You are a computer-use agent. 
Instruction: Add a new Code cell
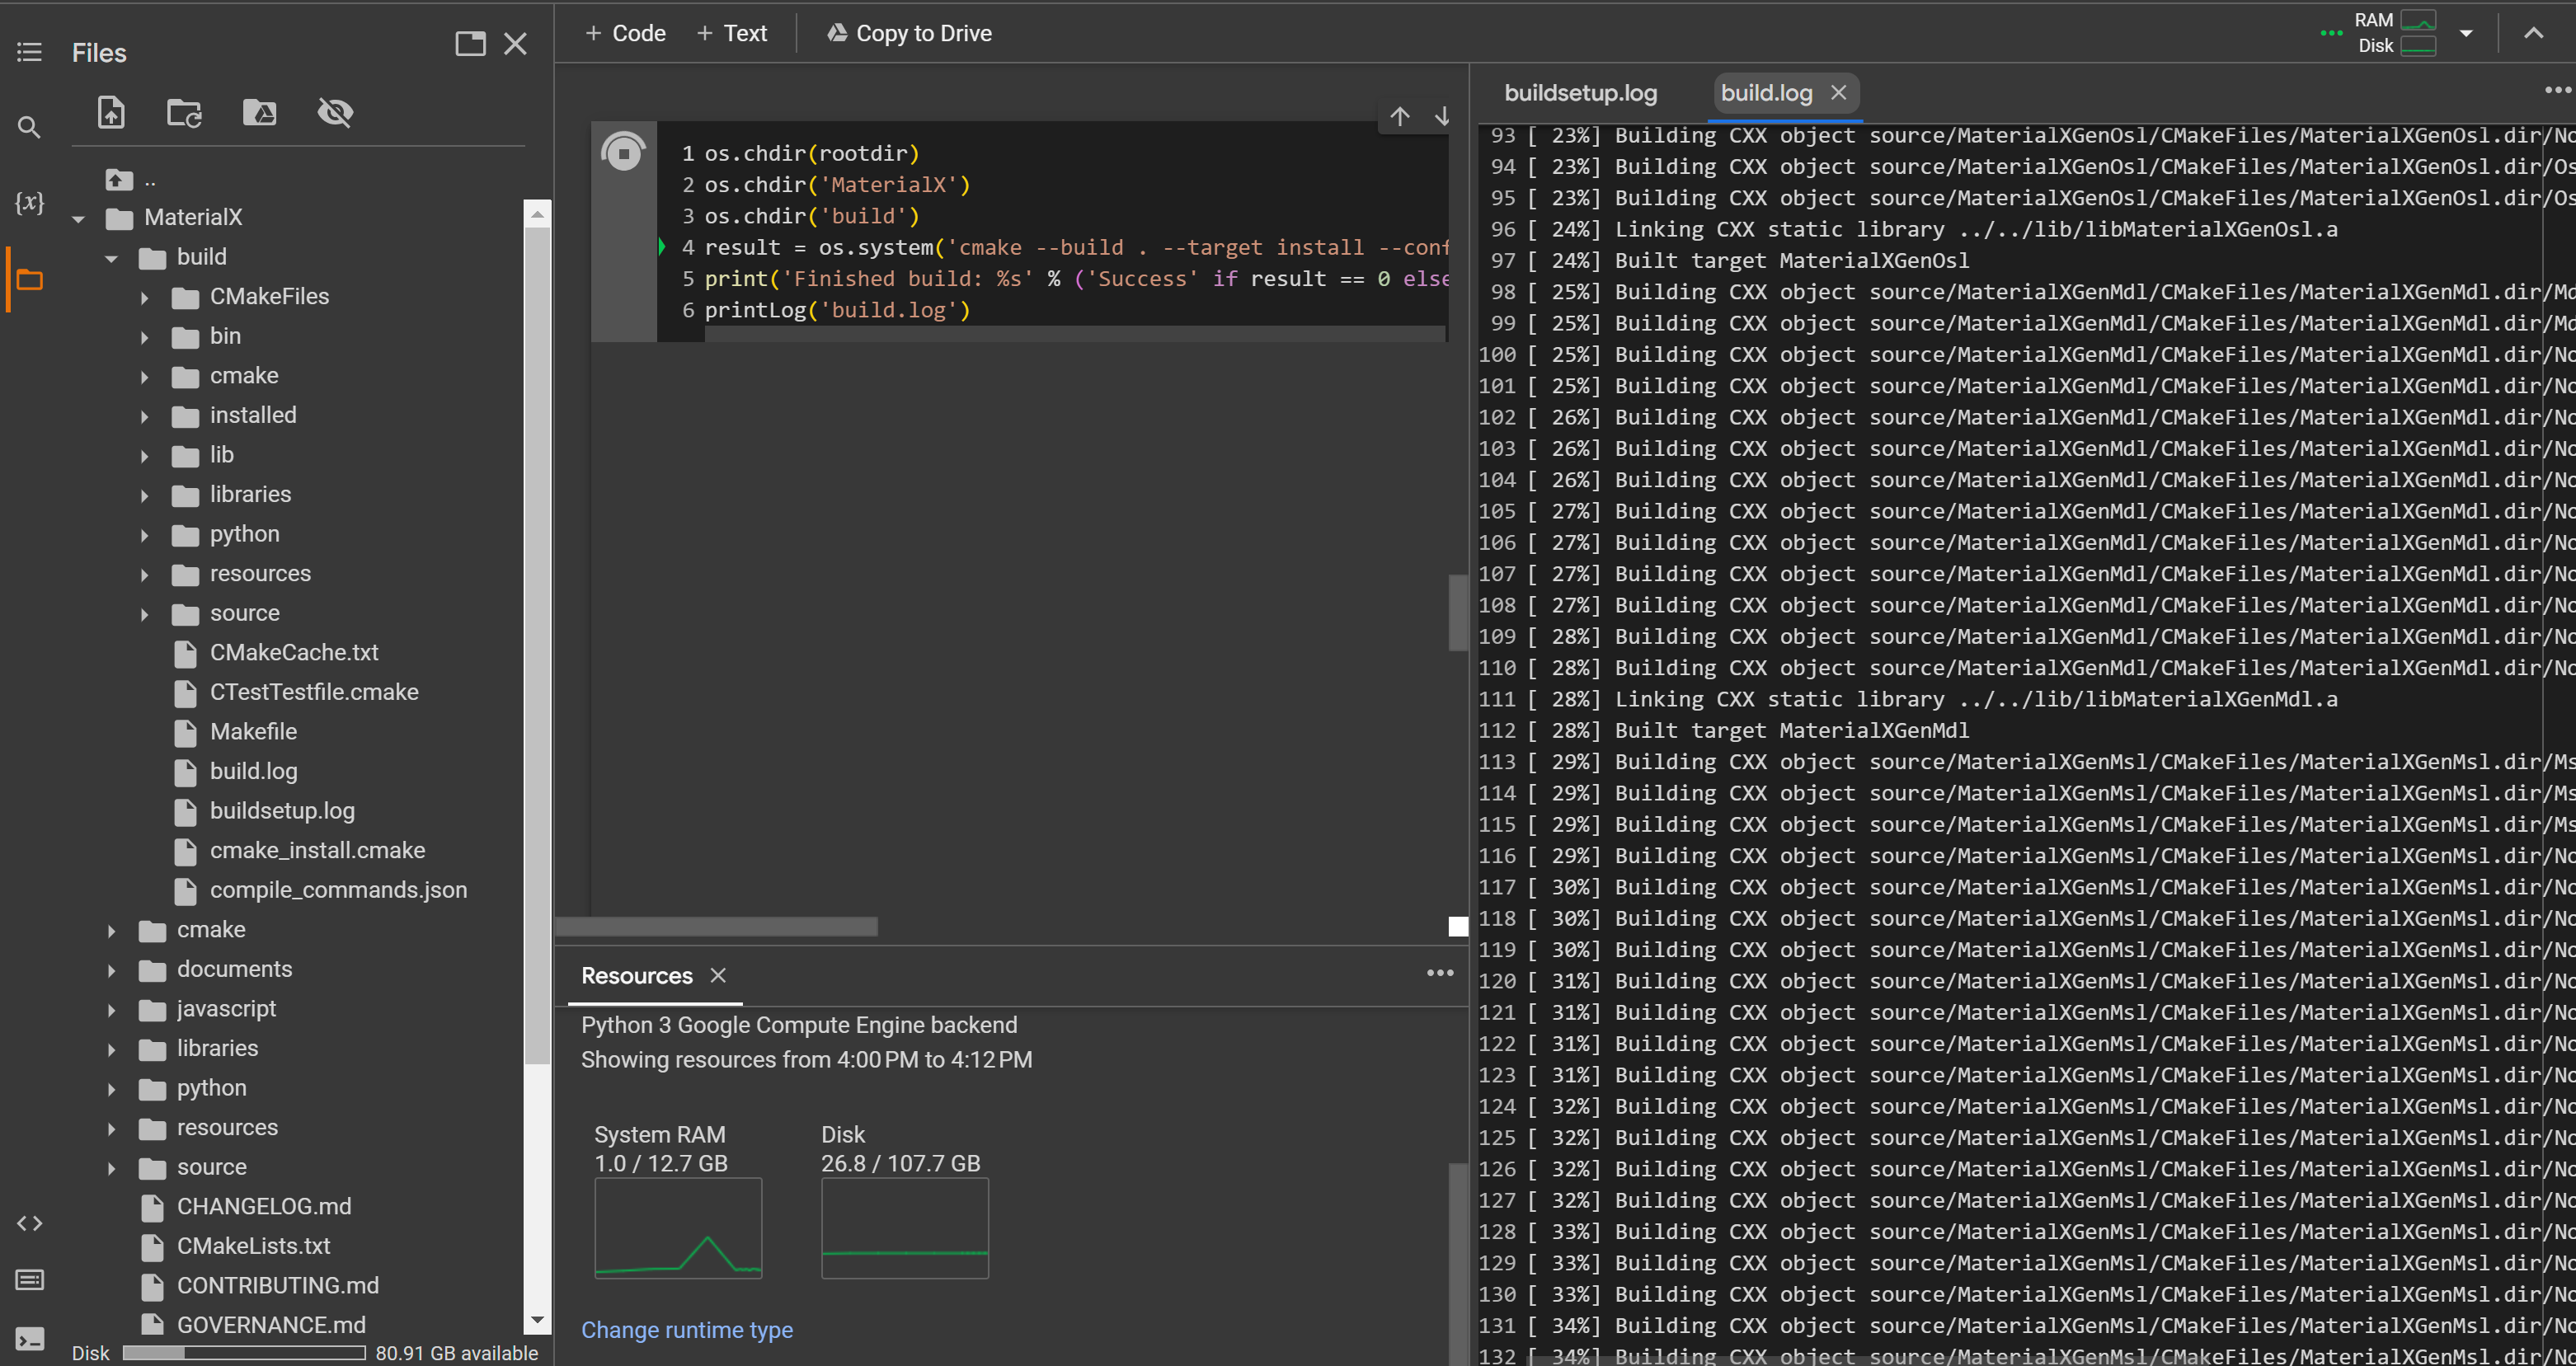point(625,33)
